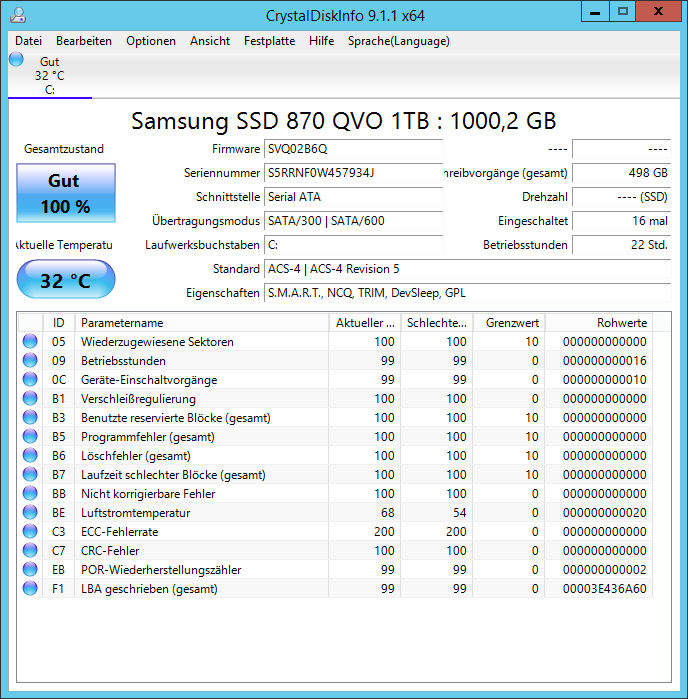Click status orb for Nicht korrigierbare Fehler row
688x699 pixels.
point(30,493)
